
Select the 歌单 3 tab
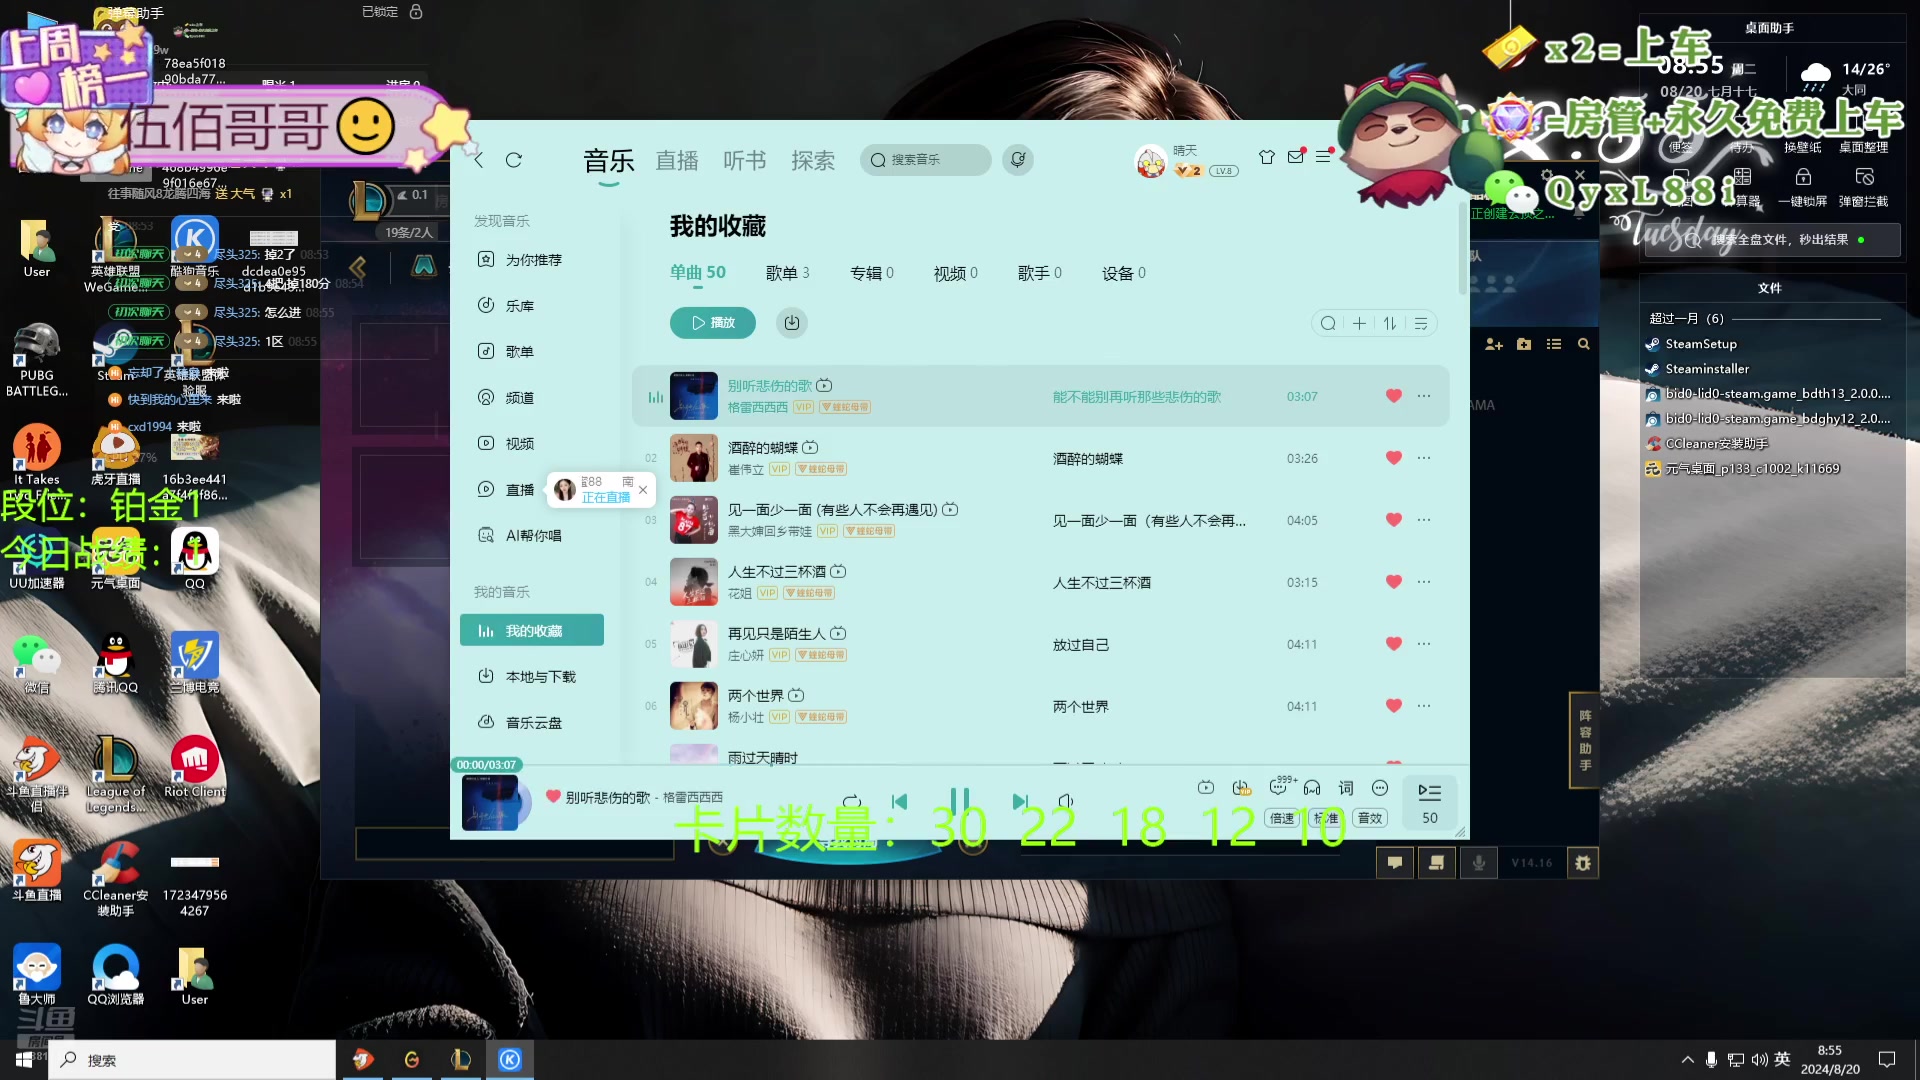click(788, 273)
